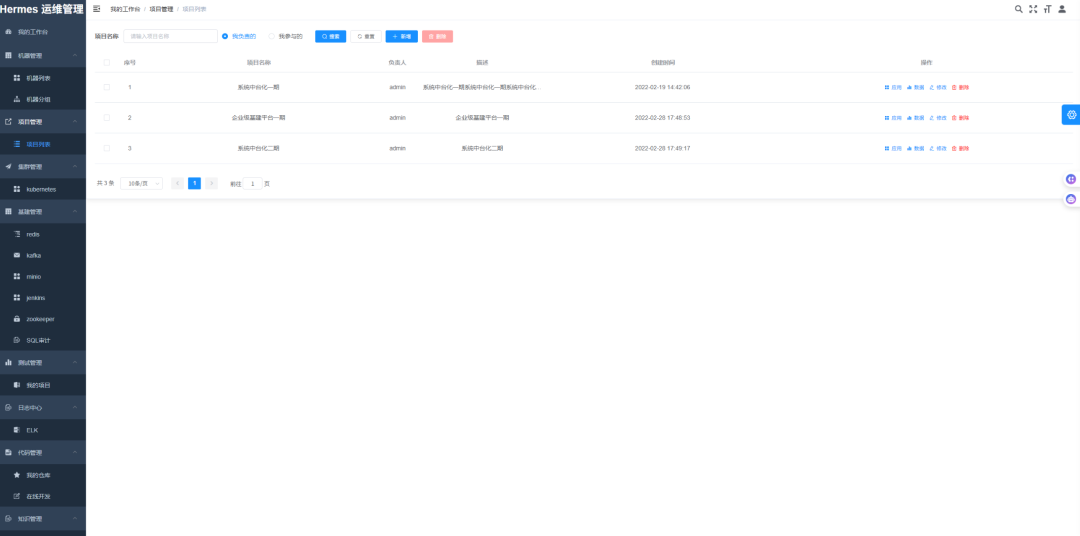1080x536 pixels.
Task: Click the blue 搜索 button
Action: [331, 37]
